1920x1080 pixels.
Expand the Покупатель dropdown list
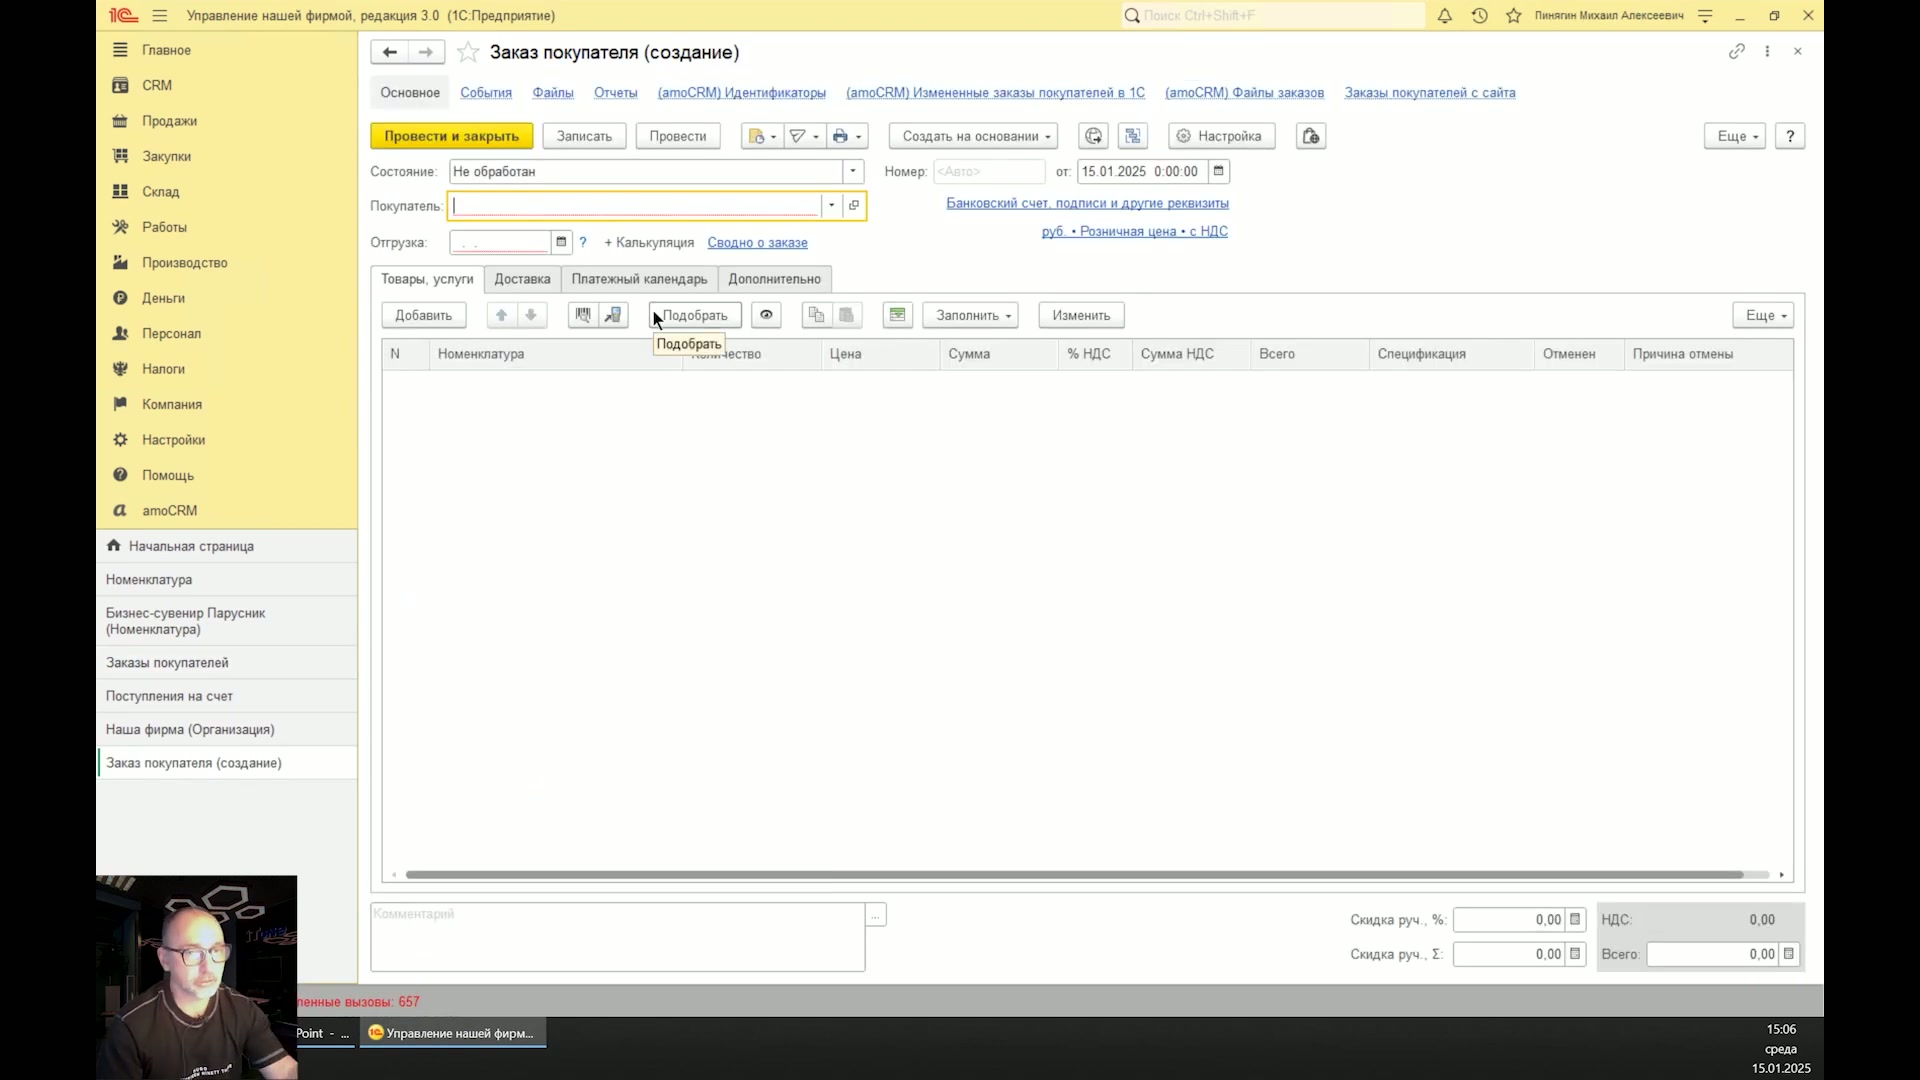pyautogui.click(x=831, y=206)
